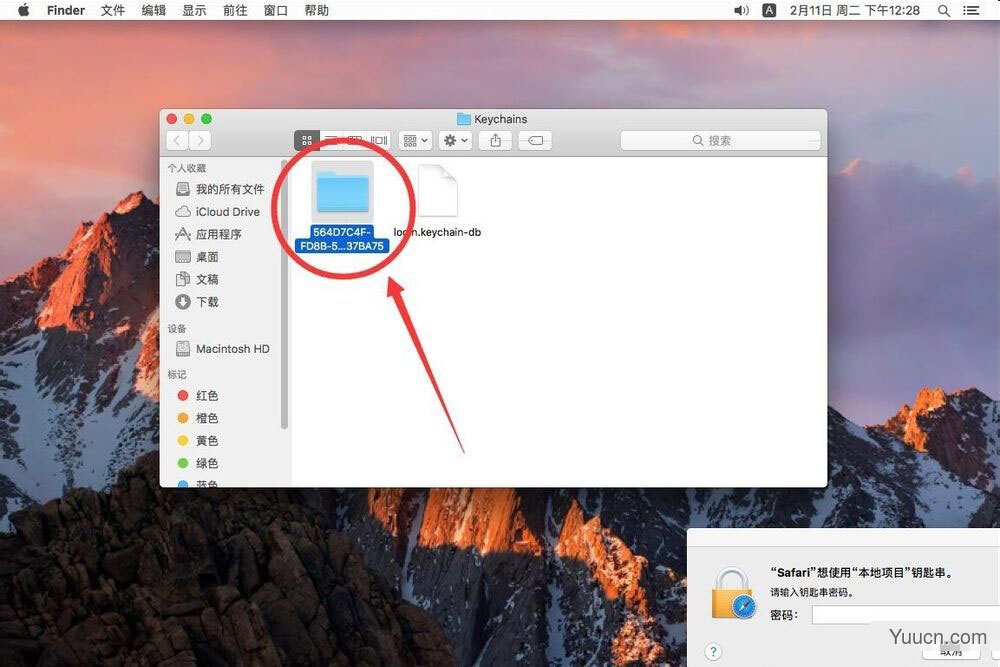
Task: Open the 文件 menu
Action: 113,10
